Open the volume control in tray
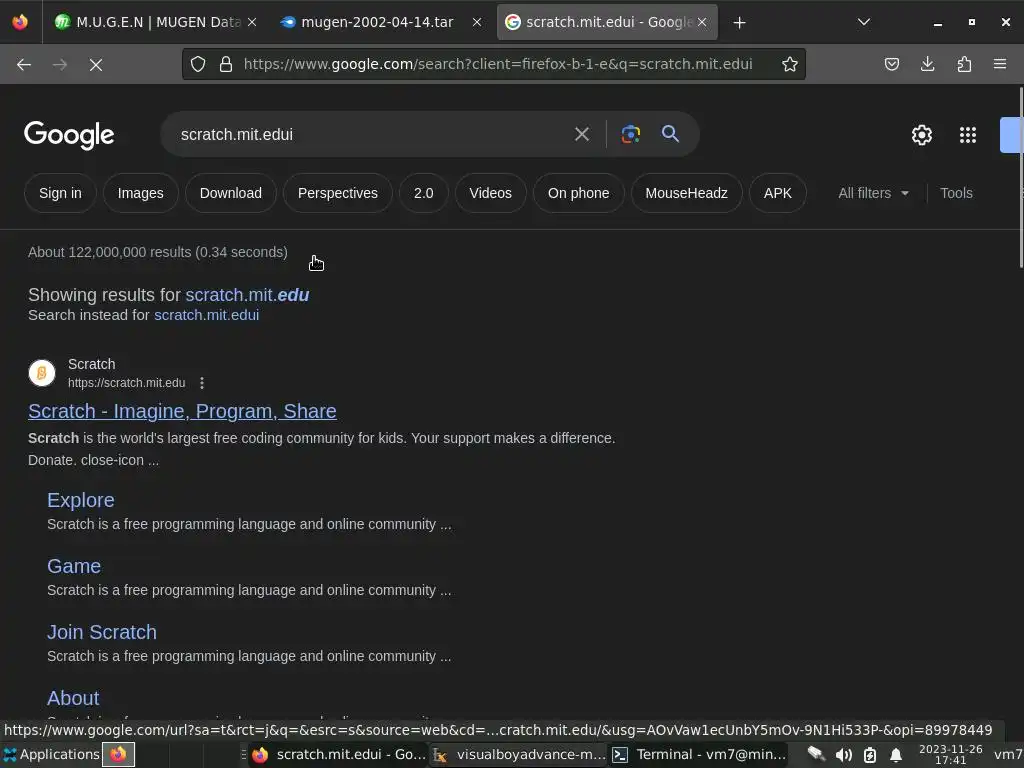Viewport: 1024px width, 768px height. click(x=843, y=755)
